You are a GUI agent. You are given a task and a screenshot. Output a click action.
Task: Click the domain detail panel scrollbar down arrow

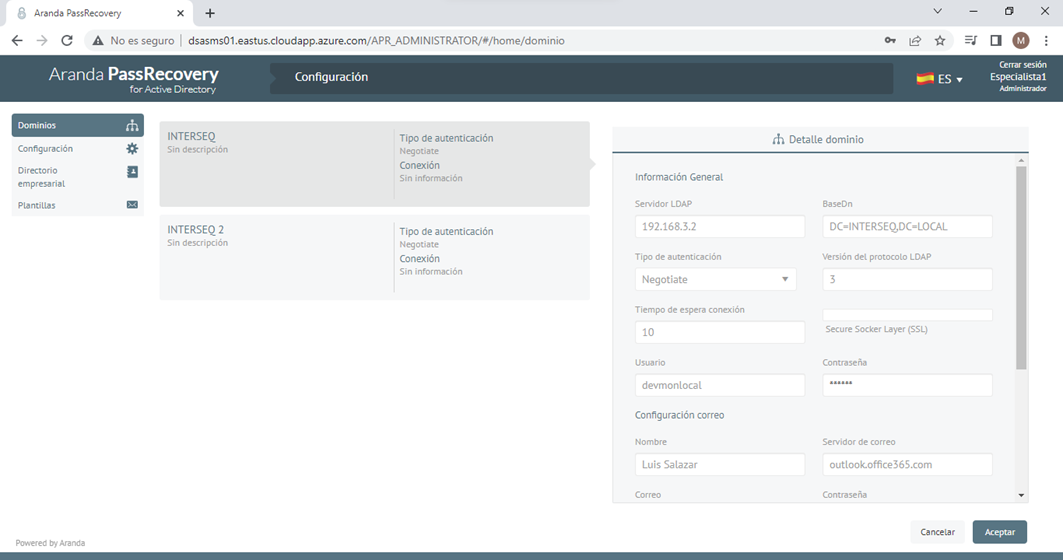coord(1021,495)
